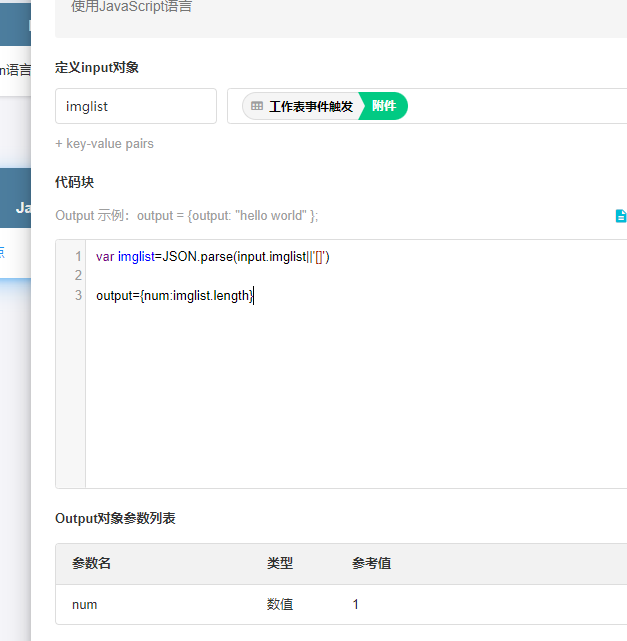The height and width of the screenshot is (641, 627).
Task: Click the 参数名 column header
Action: tap(91, 564)
